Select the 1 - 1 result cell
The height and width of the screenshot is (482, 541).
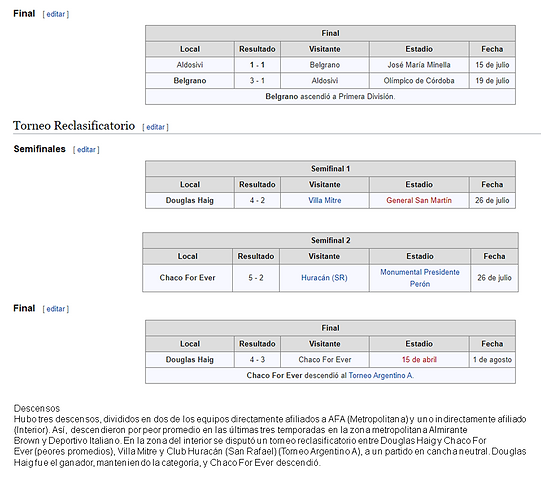point(257,65)
